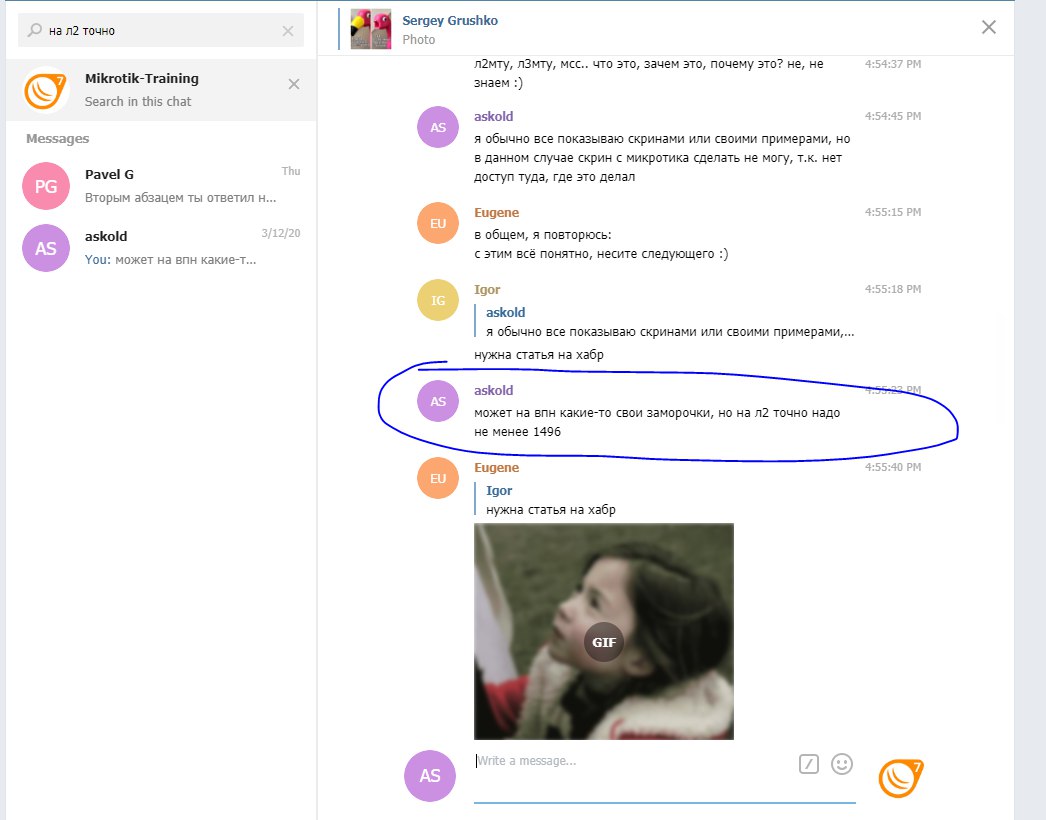
Task: Cancel search in Mikrotik-Training chat
Action: [294, 84]
